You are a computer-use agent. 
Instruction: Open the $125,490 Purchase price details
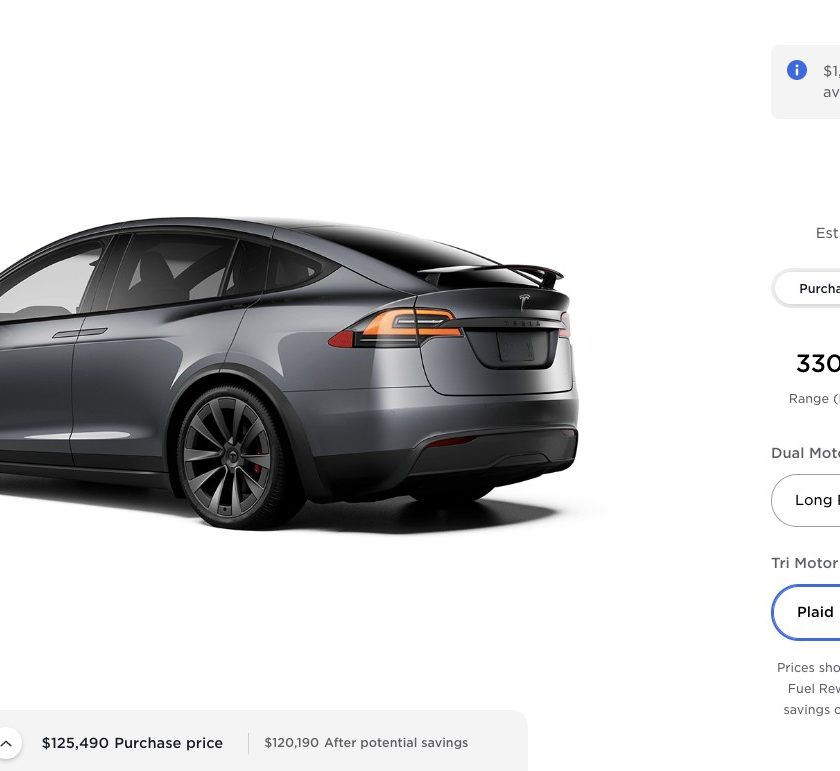pyautogui.click(x=132, y=743)
